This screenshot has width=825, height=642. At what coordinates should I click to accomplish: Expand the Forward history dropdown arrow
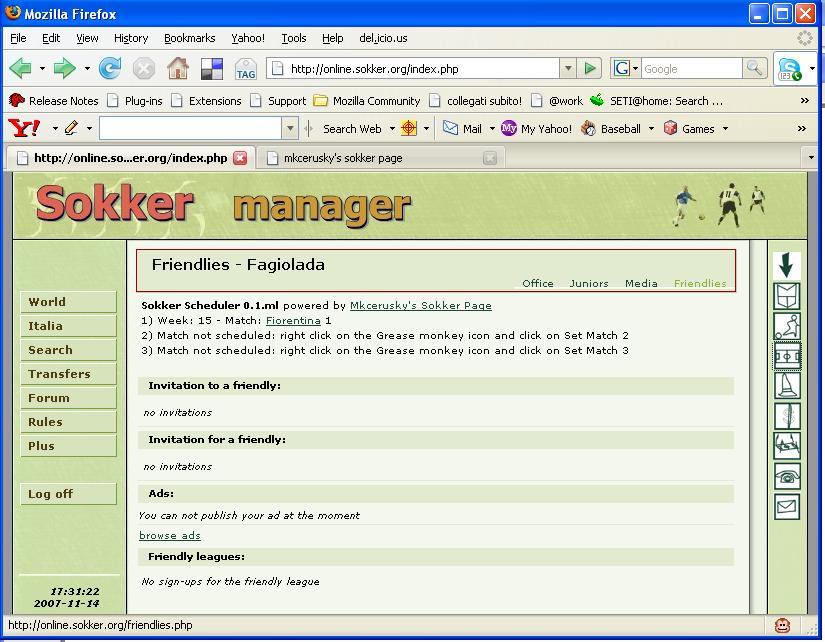[x=87, y=68]
